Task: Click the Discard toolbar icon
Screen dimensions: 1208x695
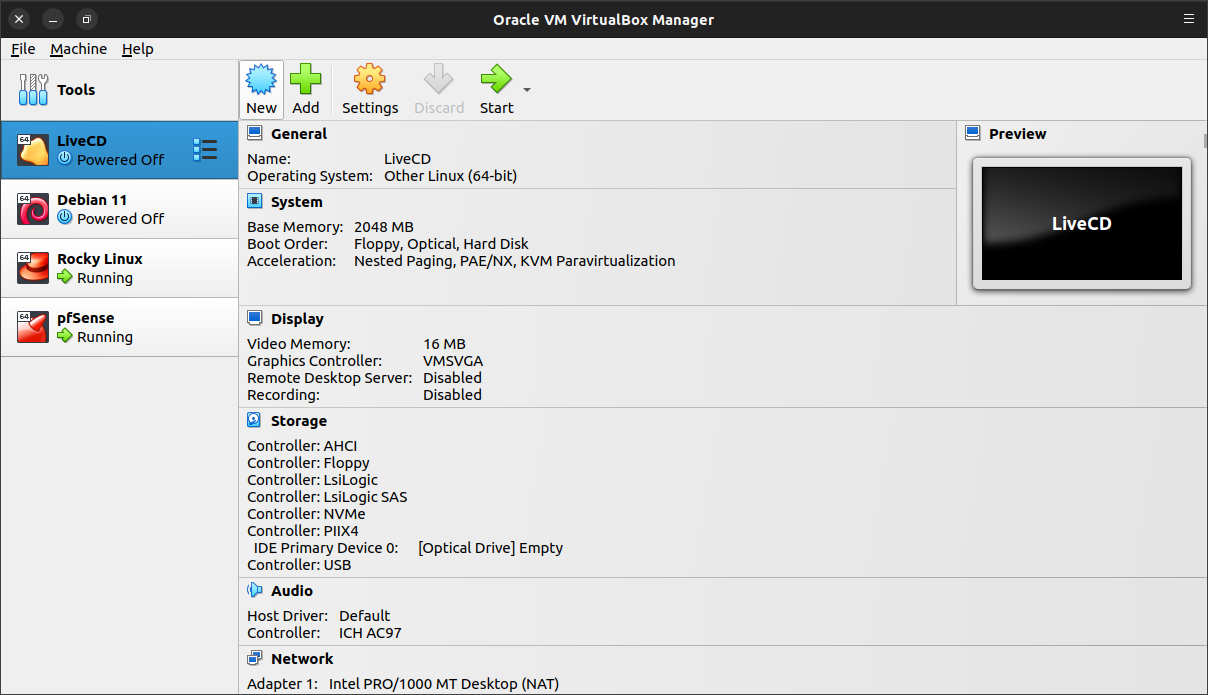Action: click(x=439, y=79)
